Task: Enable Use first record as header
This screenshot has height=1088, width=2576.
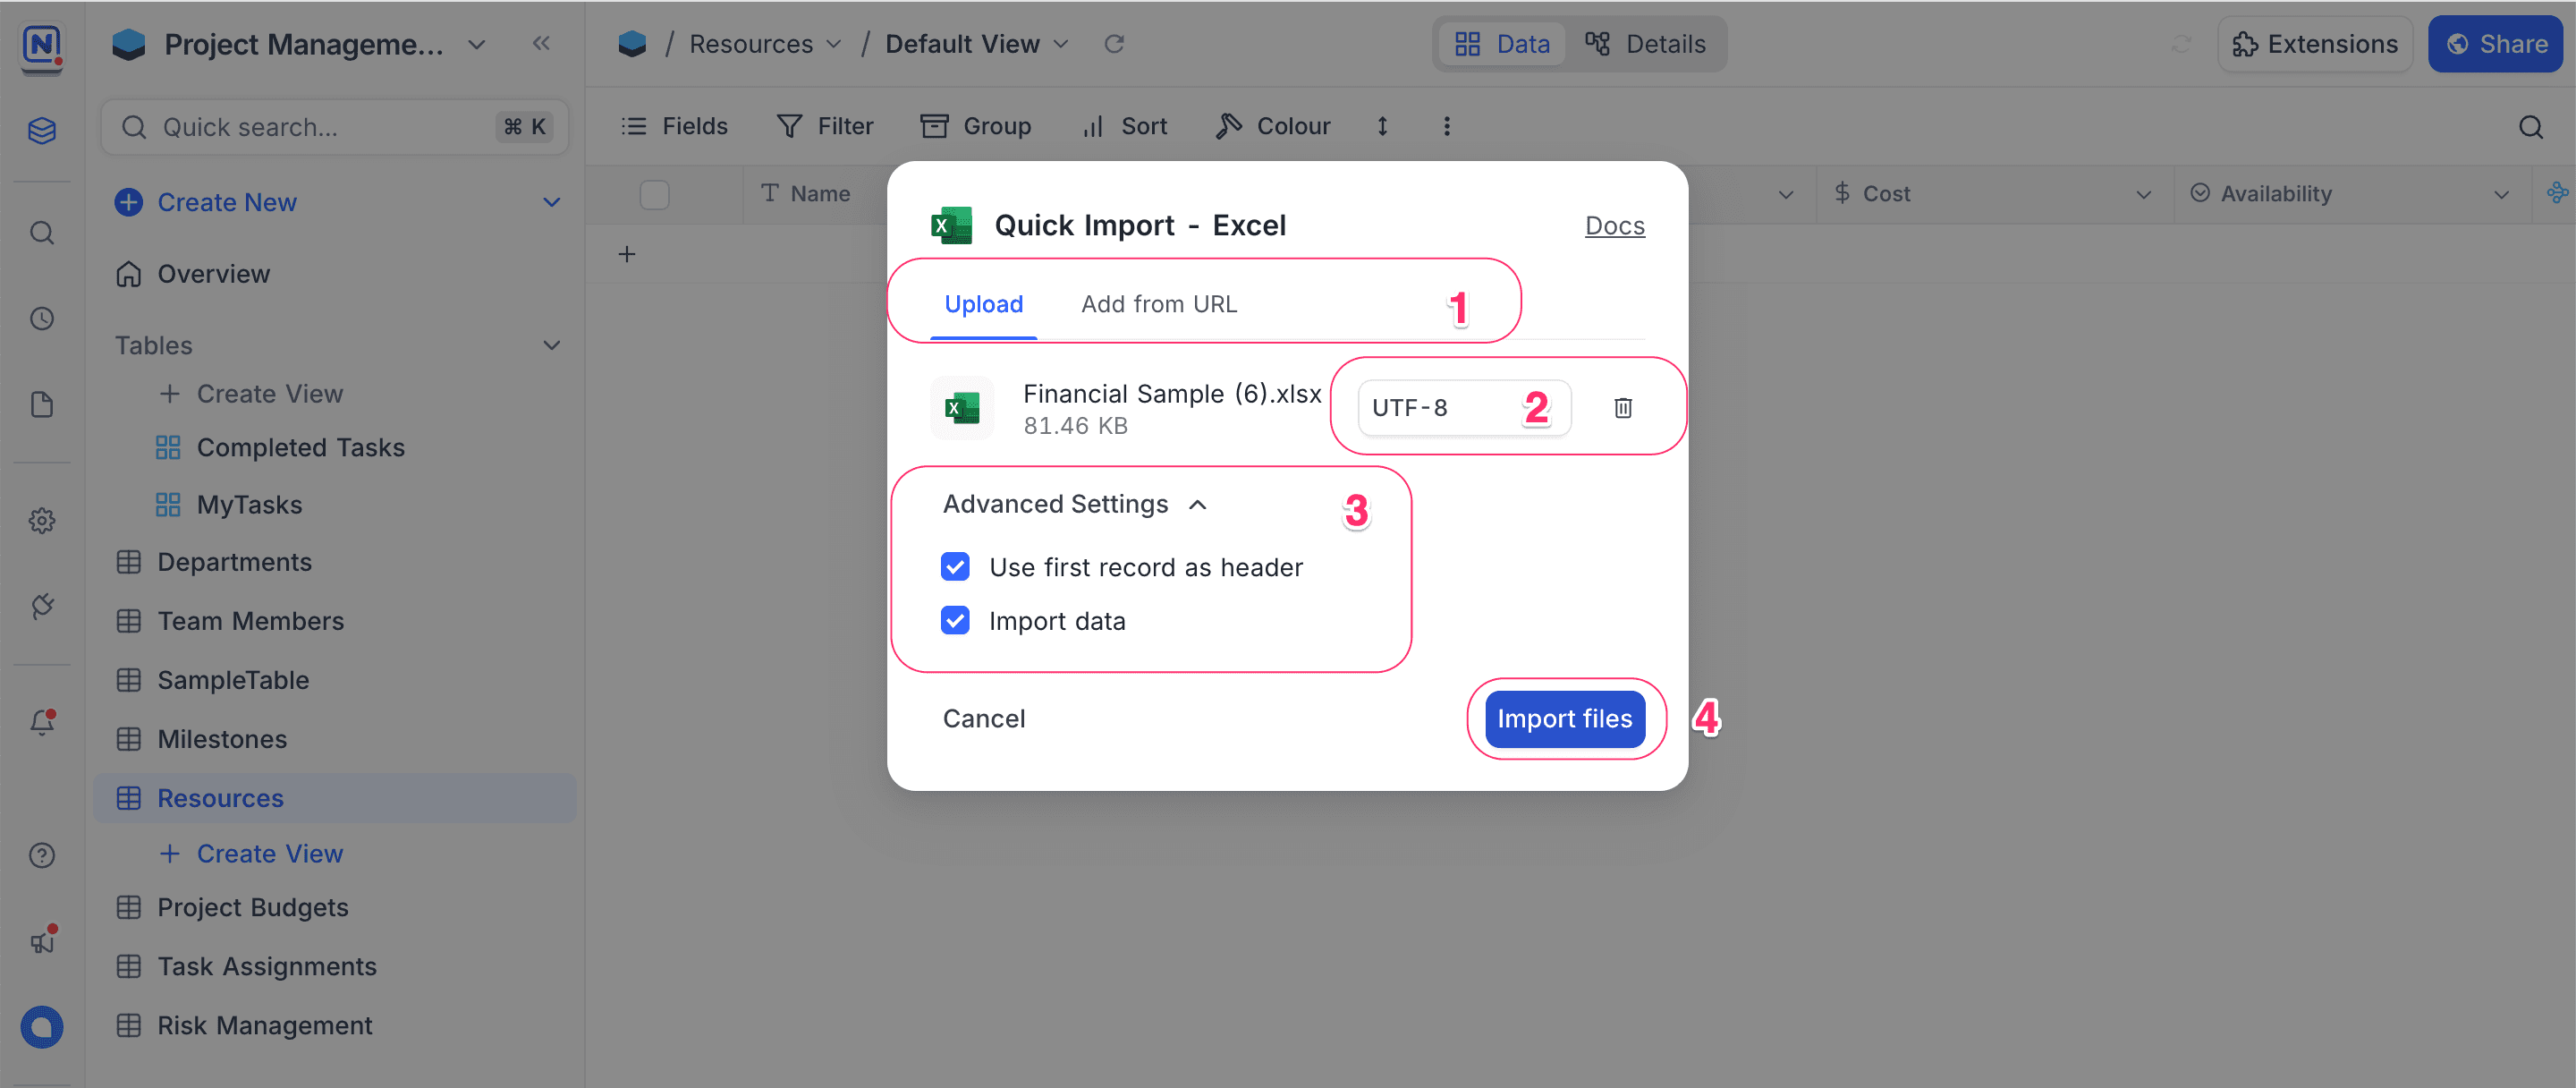Action: (x=955, y=566)
